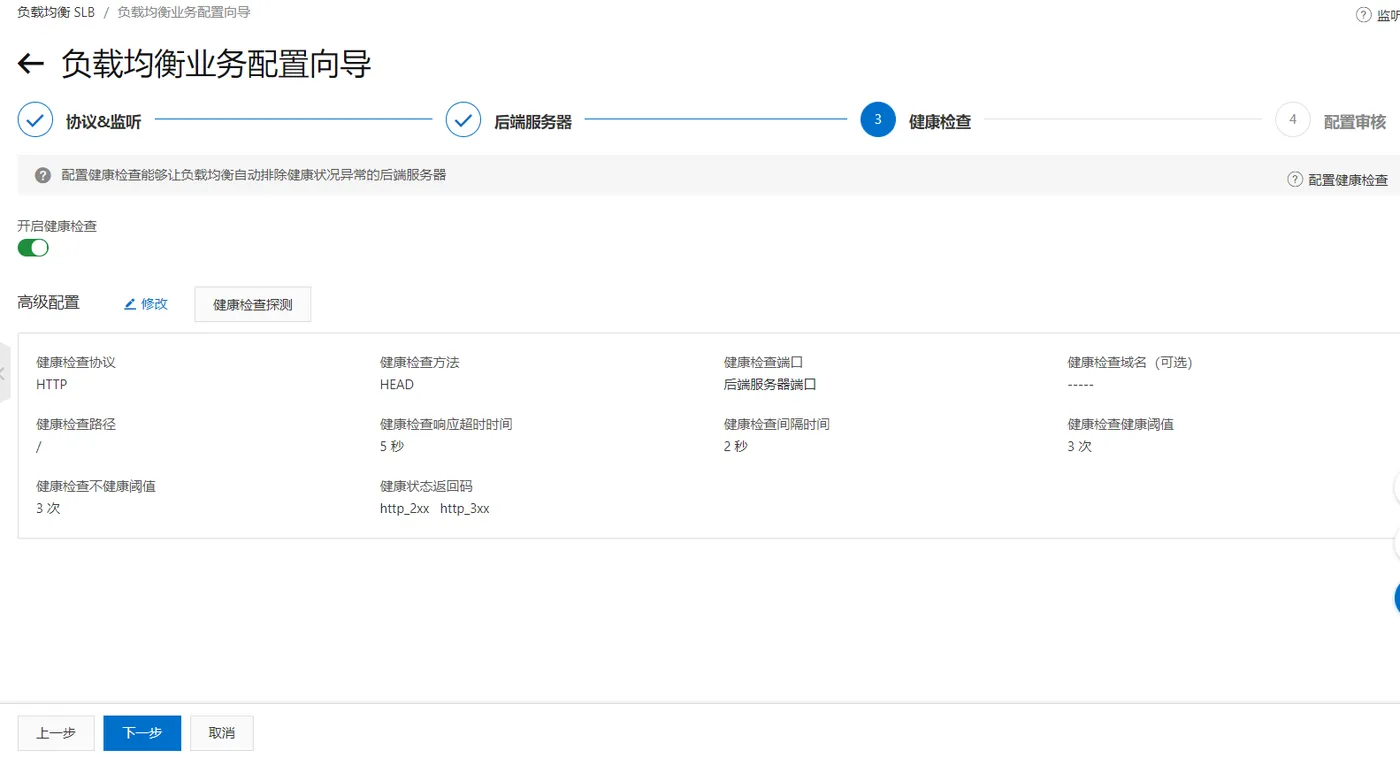This screenshot has height=758, width=1400.
Task: Expand the collapsed left sidebar handle
Action: [4, 372]
